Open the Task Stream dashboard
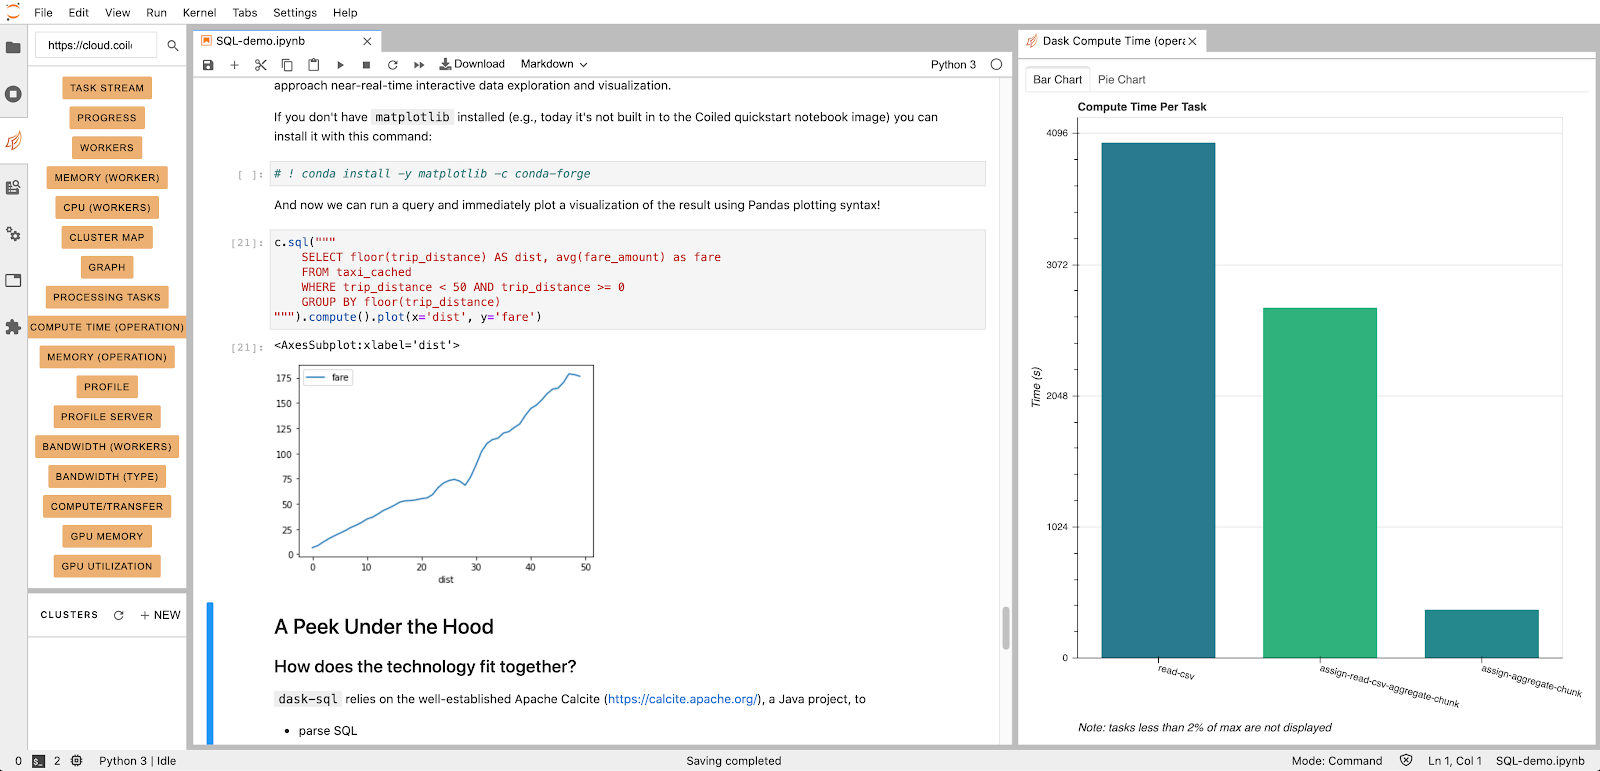This screenshot has height=771, width=1600. (x=107, y=88)
